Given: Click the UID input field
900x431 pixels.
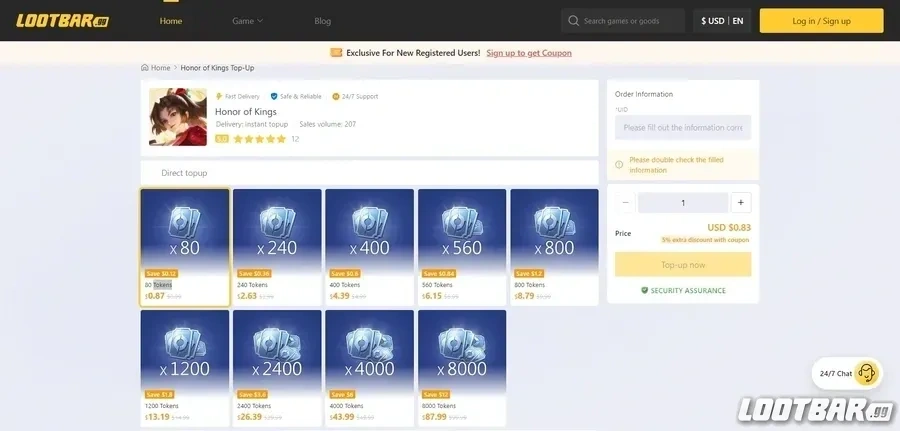Looking at the screenshot, I should (683, 127).
